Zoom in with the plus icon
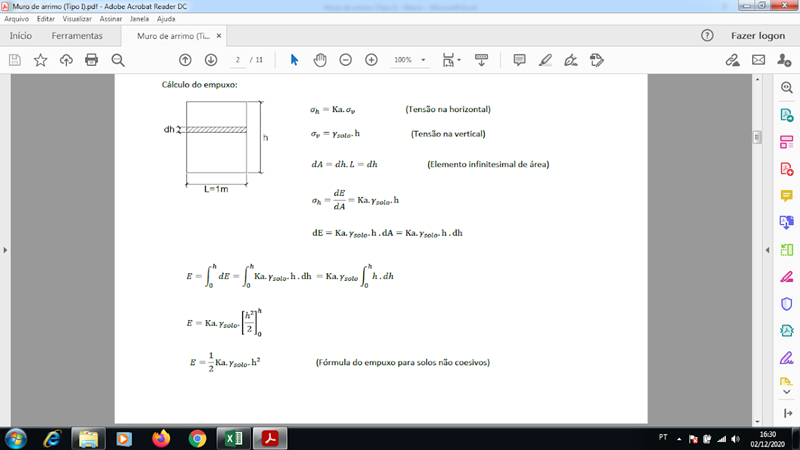 [371, 60]
